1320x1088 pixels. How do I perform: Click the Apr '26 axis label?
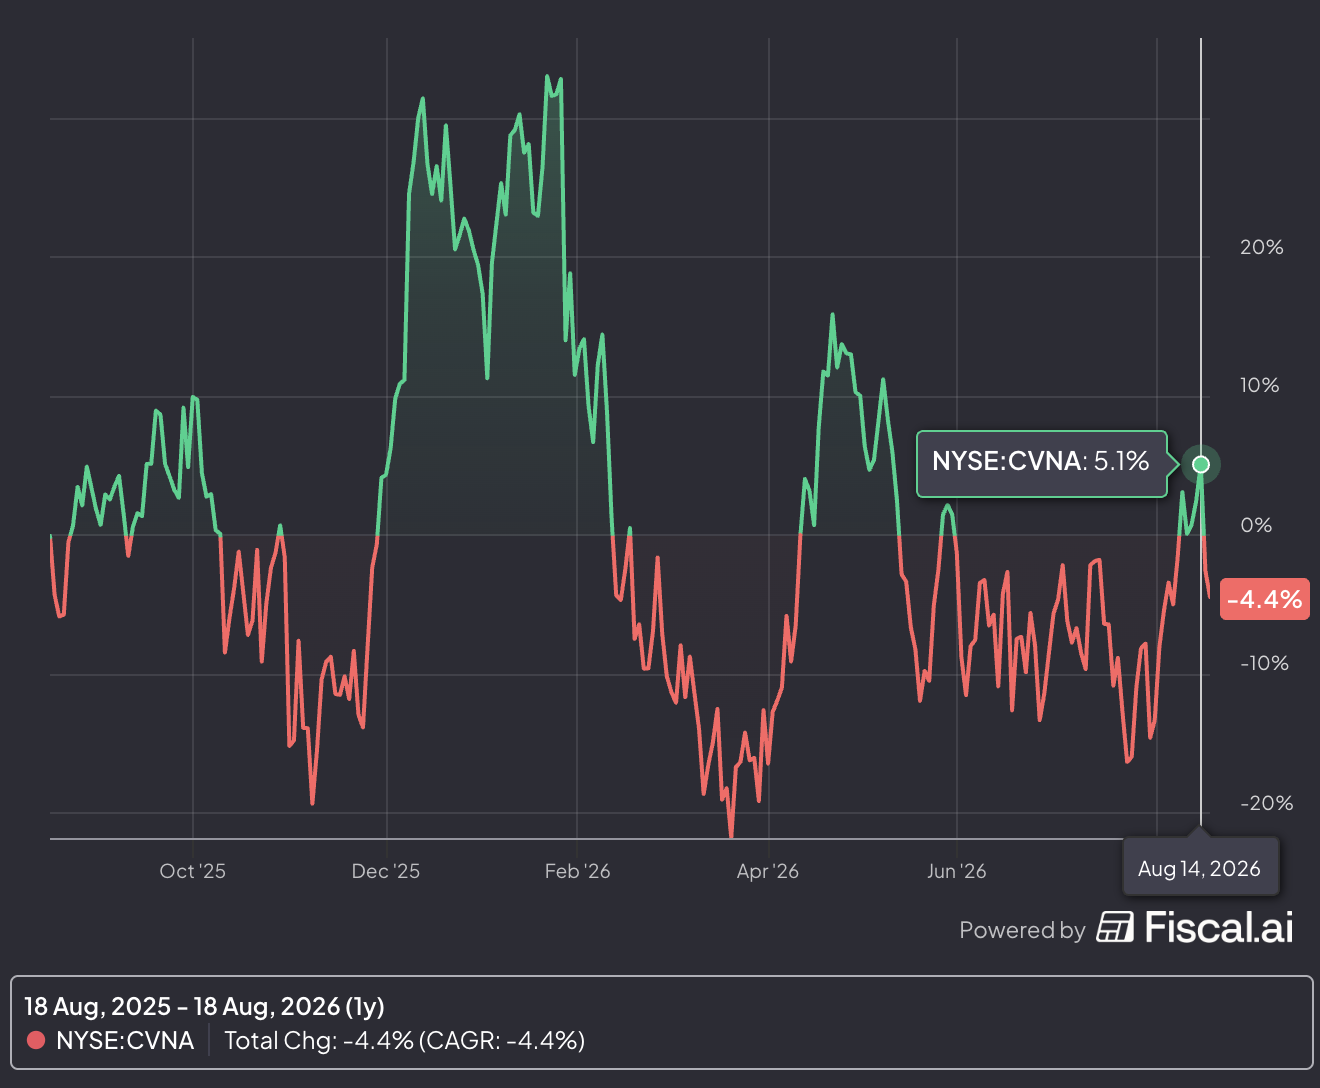click(x=768, y=871)
